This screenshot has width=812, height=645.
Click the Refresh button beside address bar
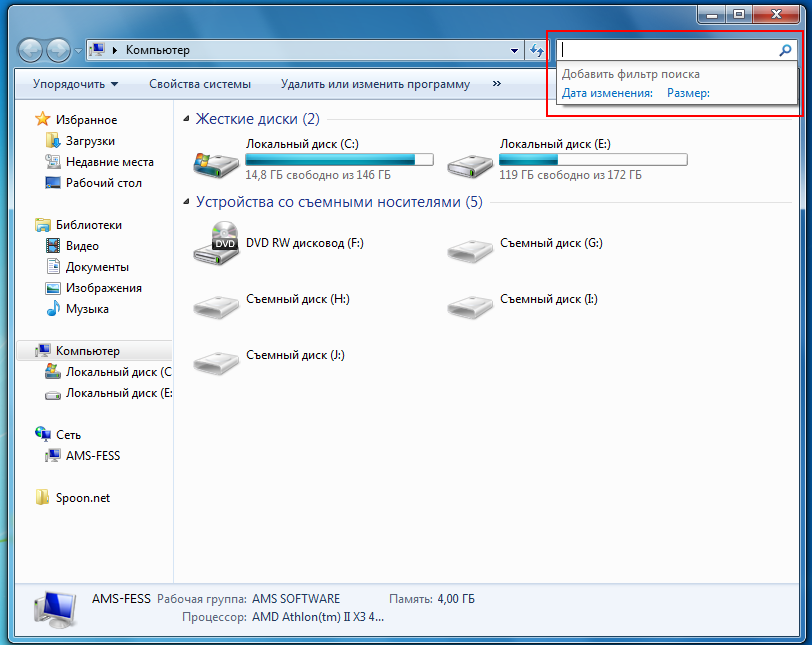point(536,50)
